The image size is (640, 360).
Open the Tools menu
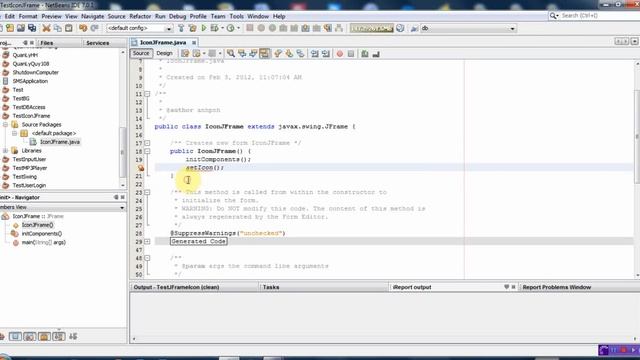236,16
